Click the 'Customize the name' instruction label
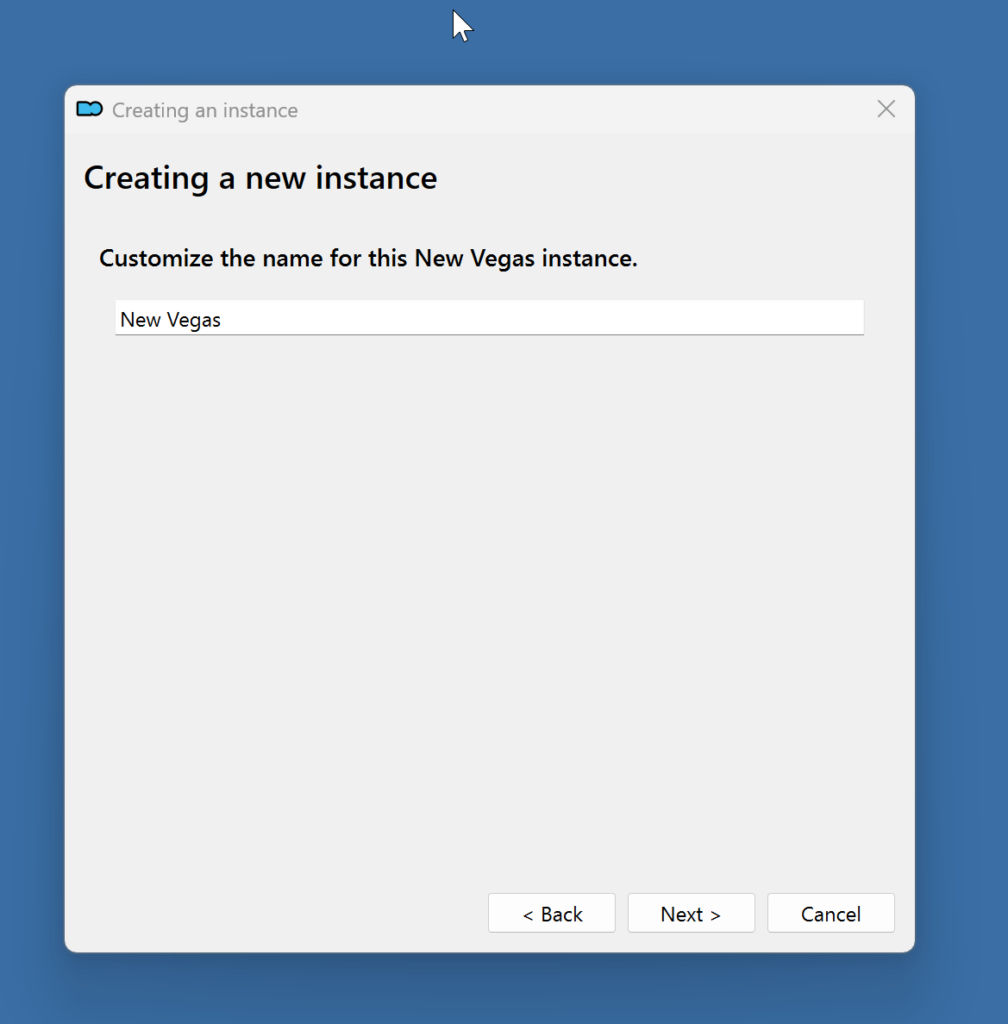Viewport: 1008px width, 1024px height. [x=368, y=258]
